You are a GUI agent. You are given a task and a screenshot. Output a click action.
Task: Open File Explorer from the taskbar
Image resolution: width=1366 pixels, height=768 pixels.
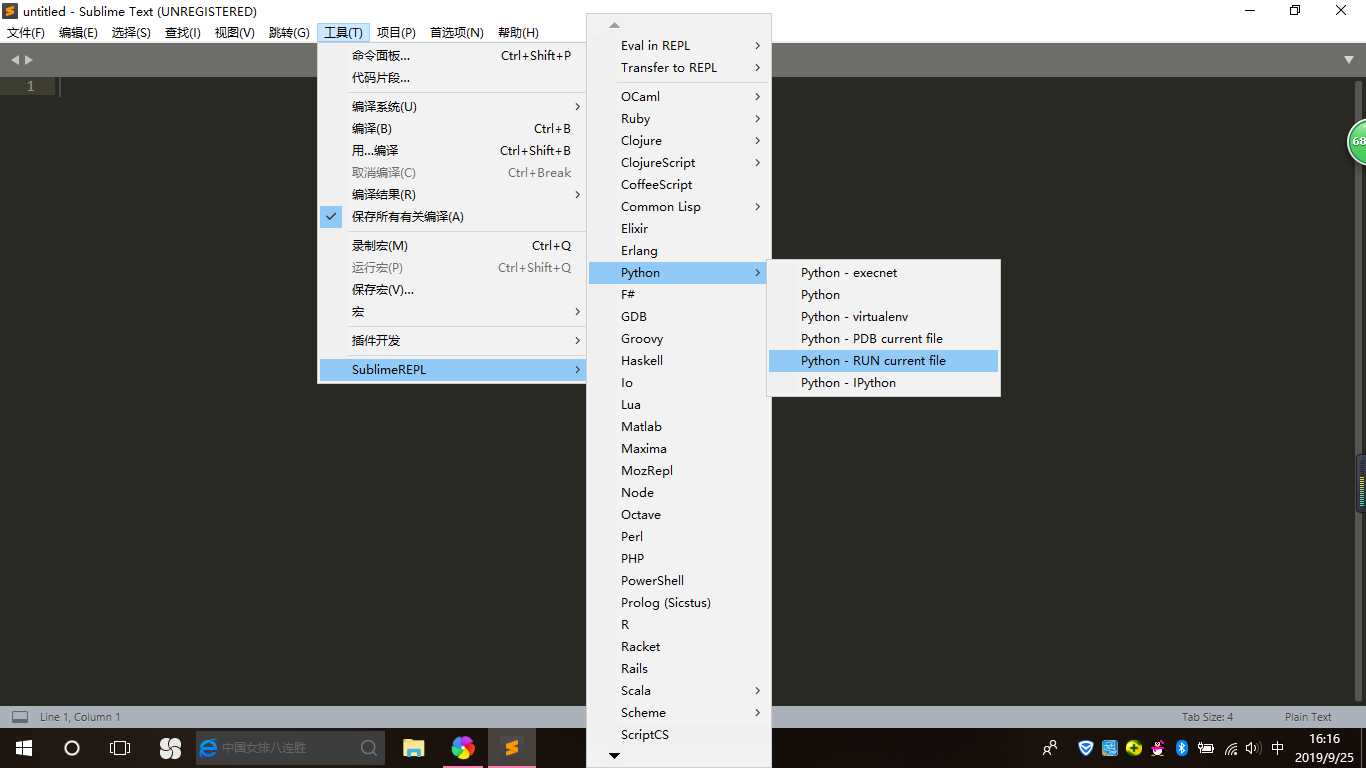pos(414,748)
